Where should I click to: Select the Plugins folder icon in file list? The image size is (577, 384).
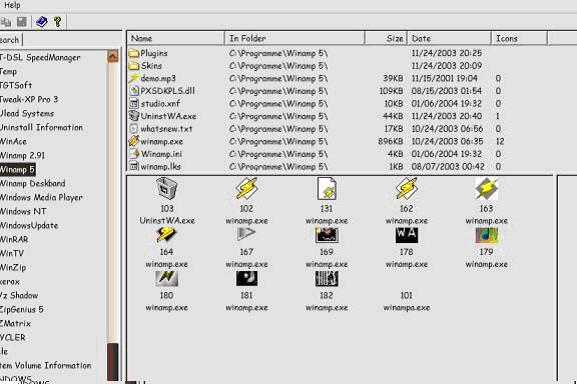click(x=134, y=53)
